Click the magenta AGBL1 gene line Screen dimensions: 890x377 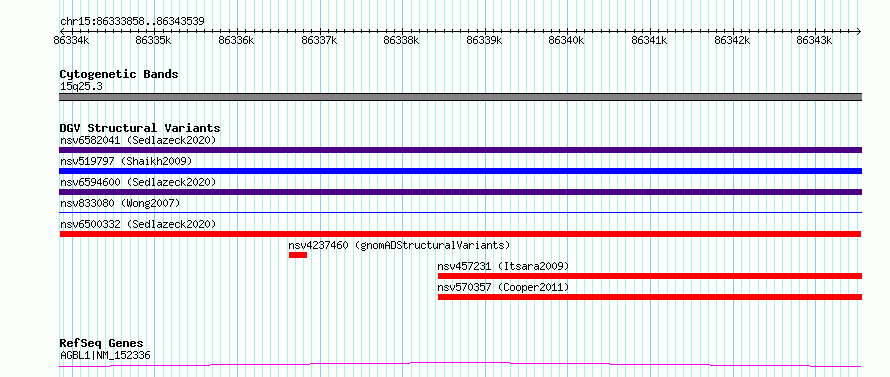tap(460, 365)
